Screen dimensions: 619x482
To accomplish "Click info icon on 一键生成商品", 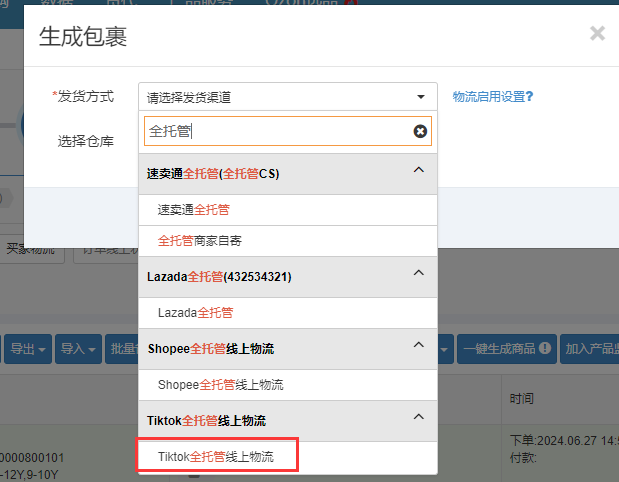I will pyautogui.click(x=545, y=348).
